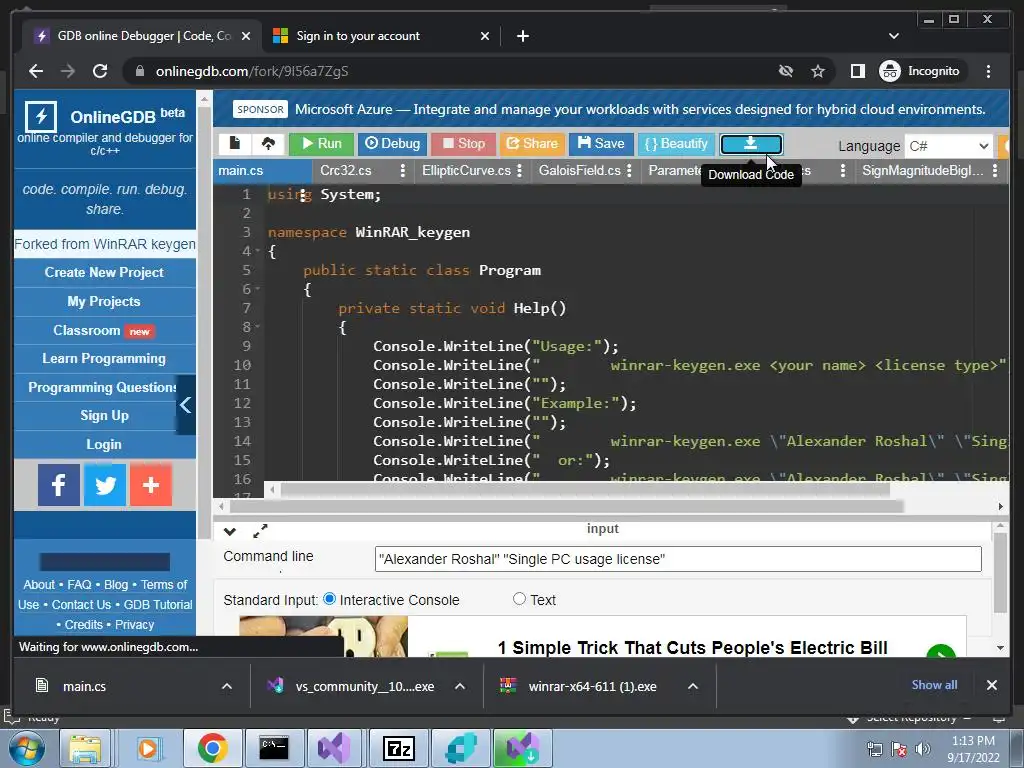Beautify the code
Image resolution: width=1024 pixels, height=768 pixels.
(676, 144)
